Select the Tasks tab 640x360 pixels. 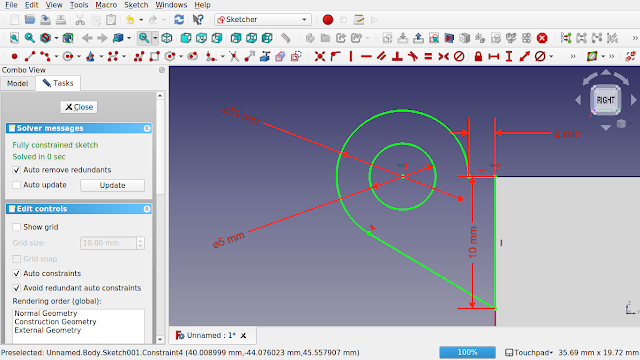[58, 83]
